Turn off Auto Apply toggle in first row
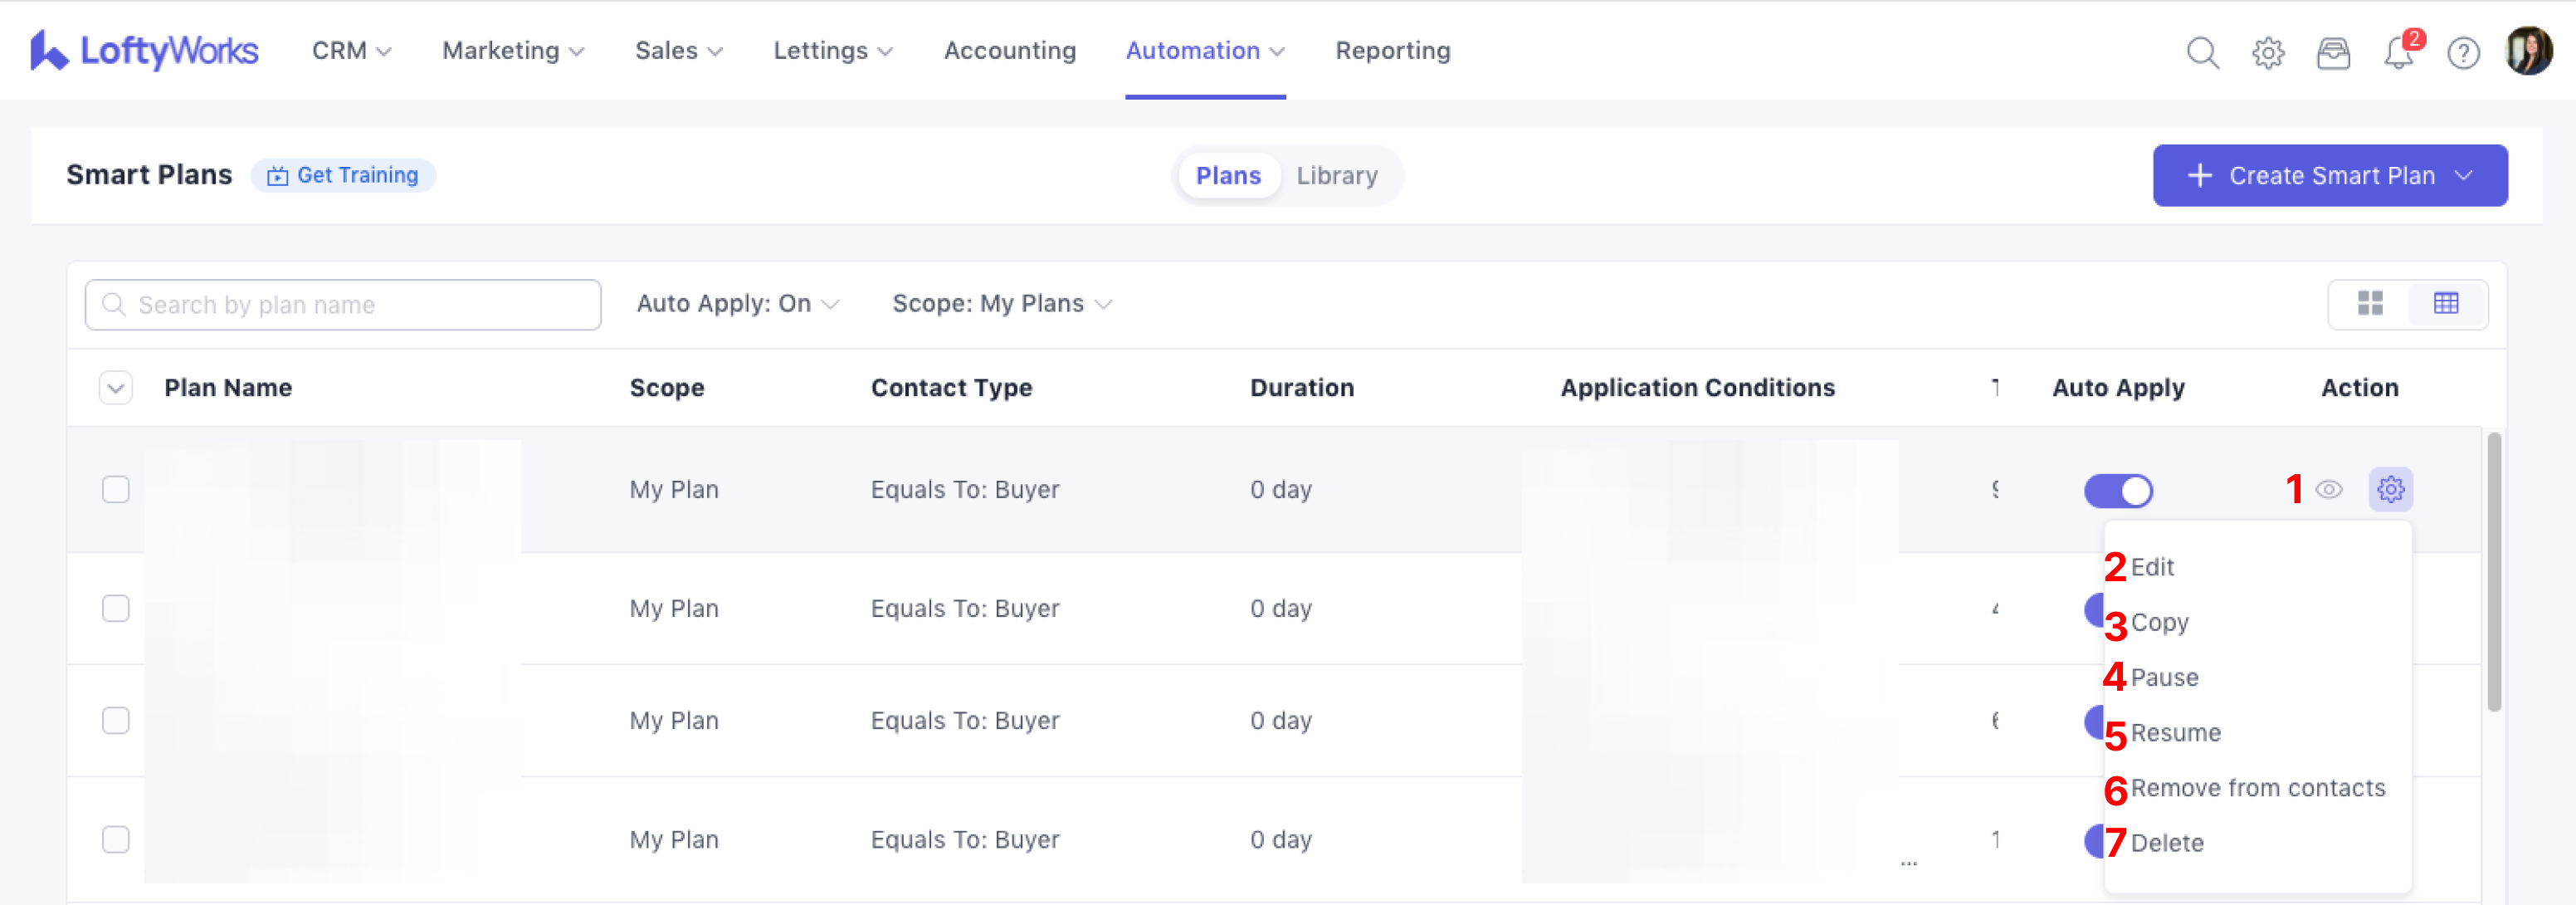The image size is (2576, 905). 2118,490
